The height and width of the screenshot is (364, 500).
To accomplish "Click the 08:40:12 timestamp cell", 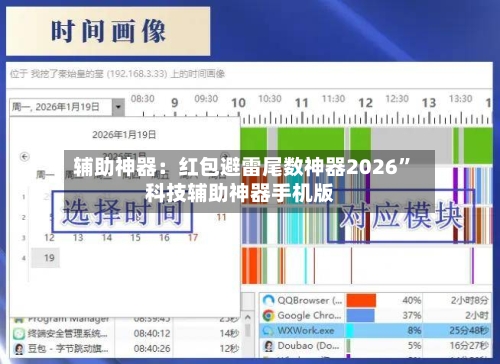I will tap(152, 333).
